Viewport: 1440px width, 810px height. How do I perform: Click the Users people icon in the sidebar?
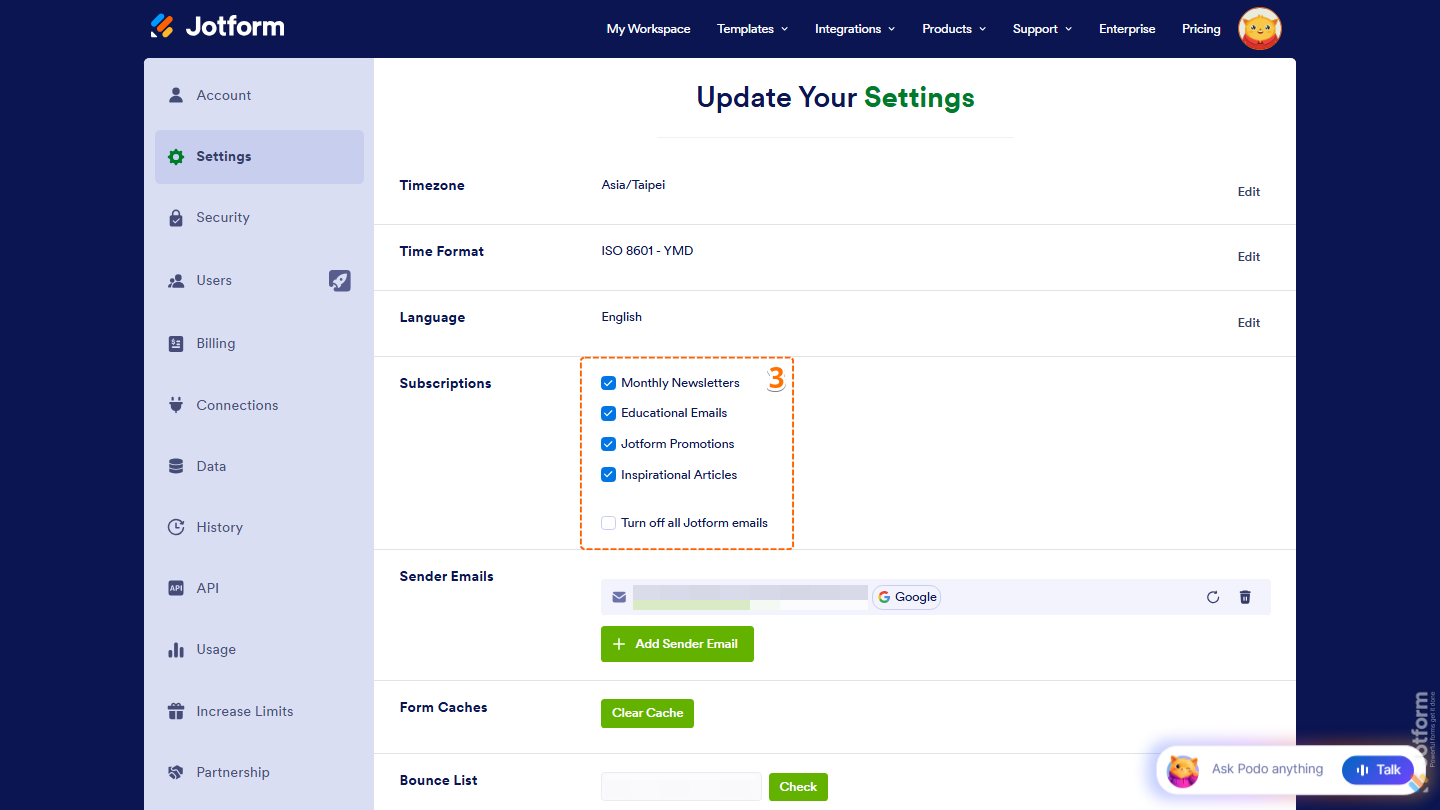176,281
